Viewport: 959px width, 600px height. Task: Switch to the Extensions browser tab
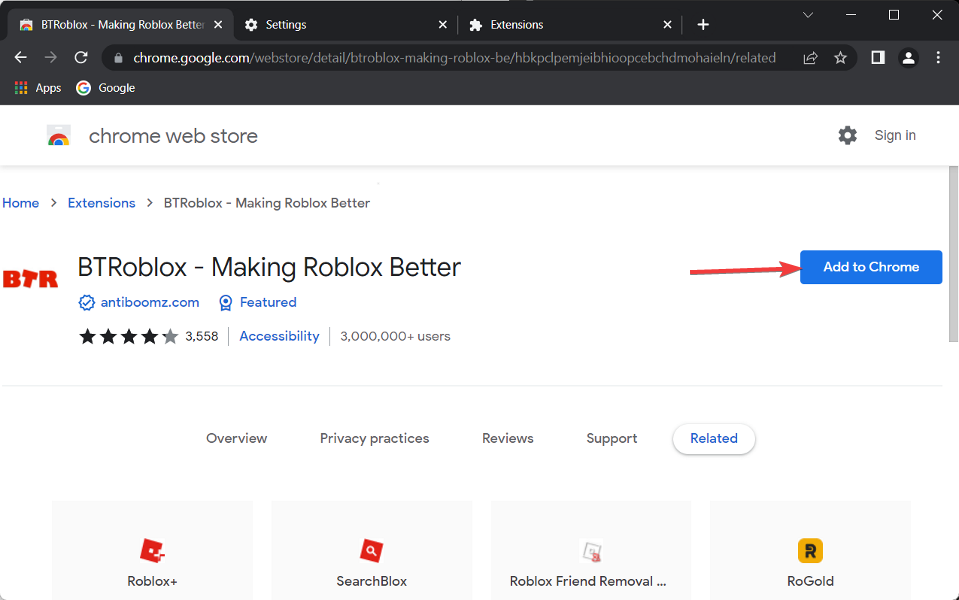point(571,24)
